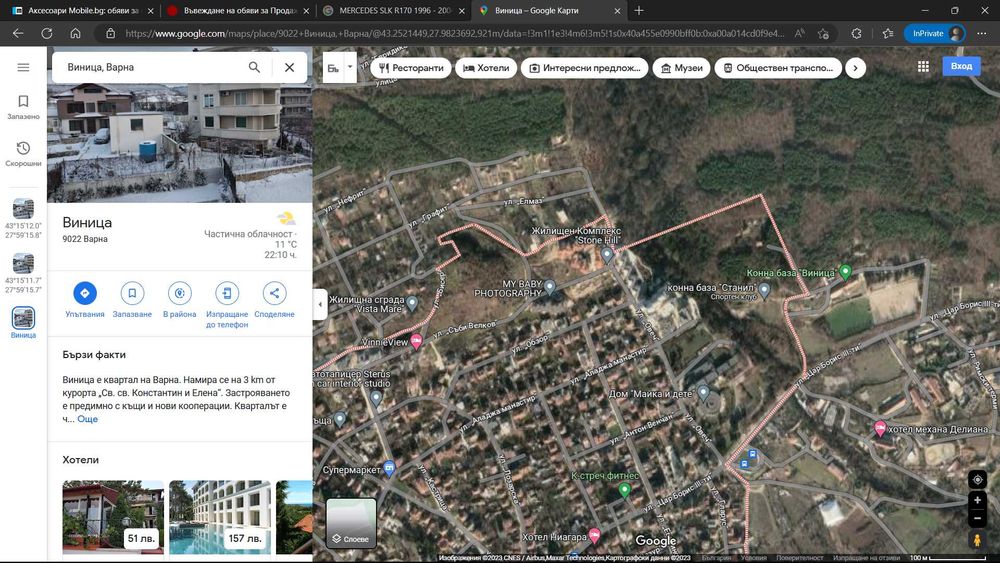Click the search magnifier icon
This screenshot has height=563, width=1000.
coord(254,67)
